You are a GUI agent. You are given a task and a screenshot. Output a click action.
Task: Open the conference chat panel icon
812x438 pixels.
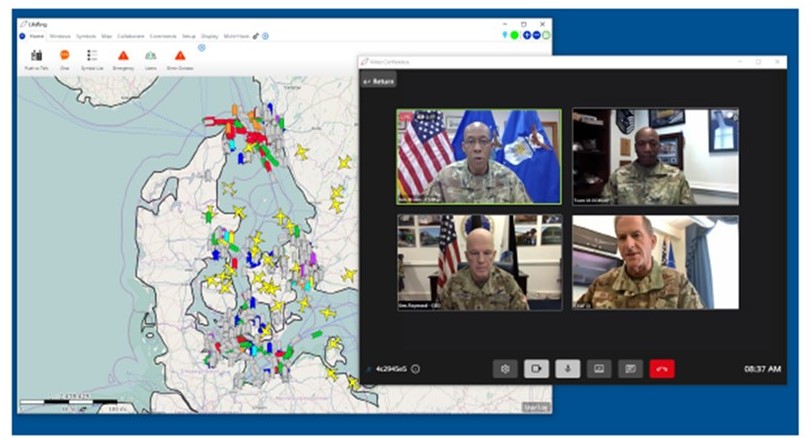[630, 369]
